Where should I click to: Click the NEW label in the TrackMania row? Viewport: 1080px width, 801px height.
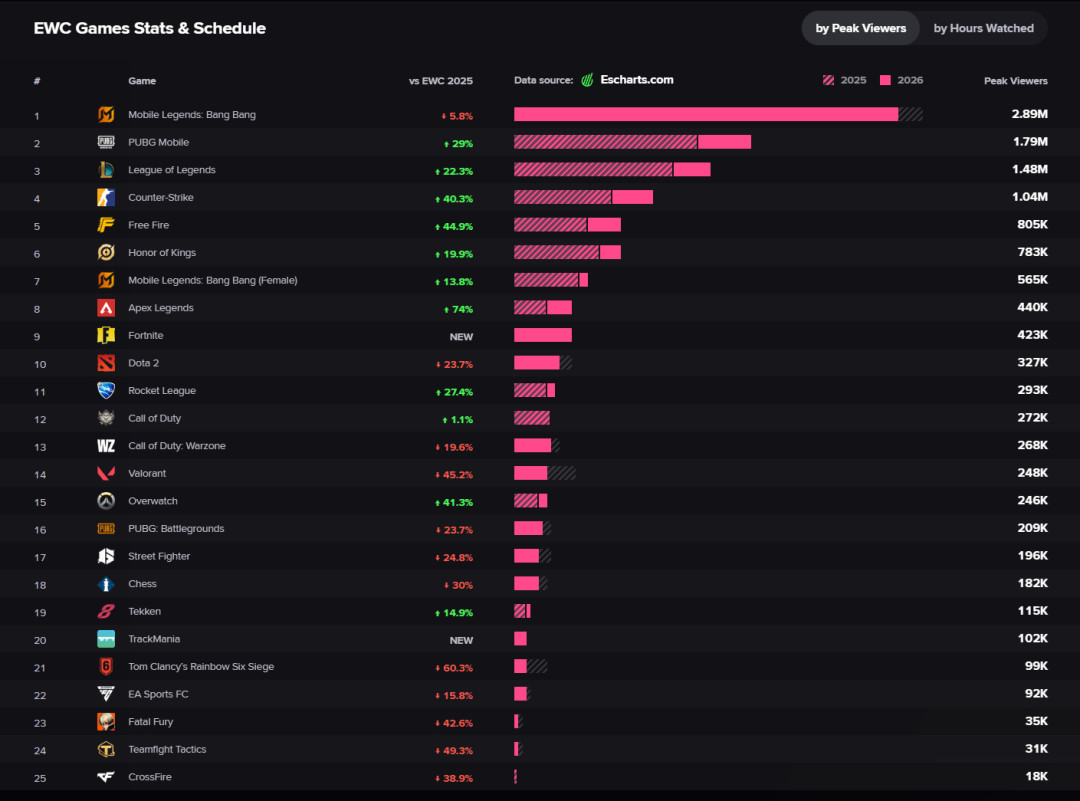click(x=461, y=640)
